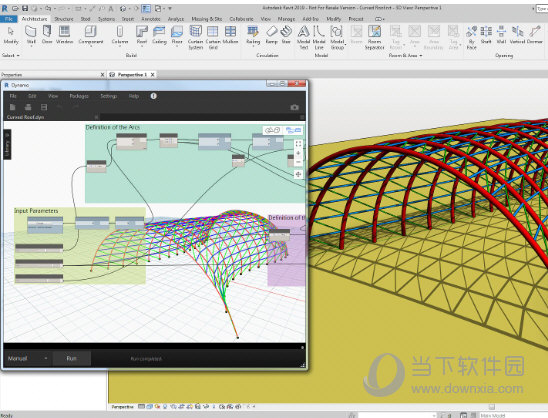Select the Perspective 1 view tab

132,74
